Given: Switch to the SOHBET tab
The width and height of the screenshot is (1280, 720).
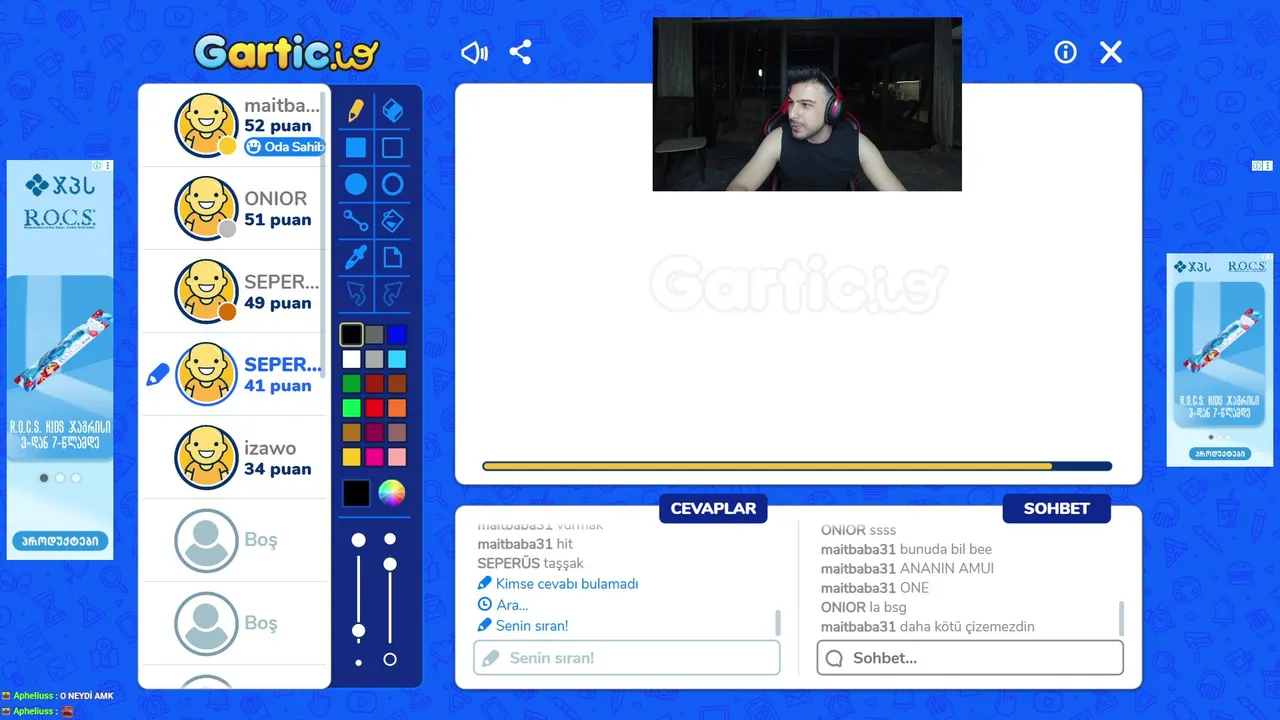Looking at the screenshot, I should [x=1056, y=508].
